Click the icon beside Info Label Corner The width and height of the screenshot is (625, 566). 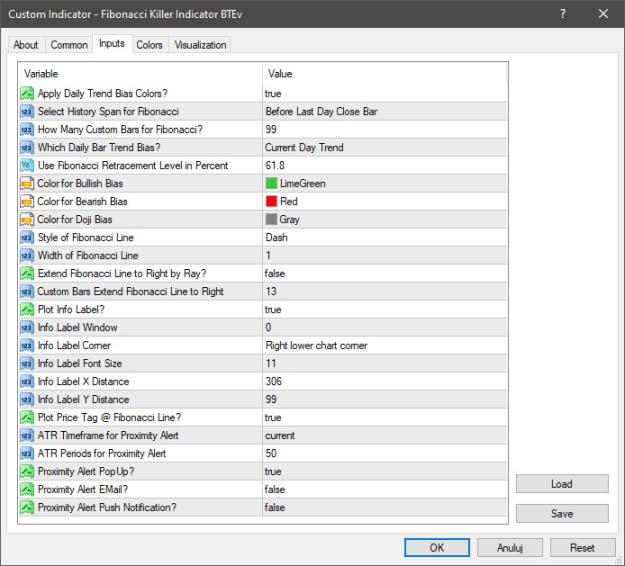pyautogui.click(x=27, y=346)
